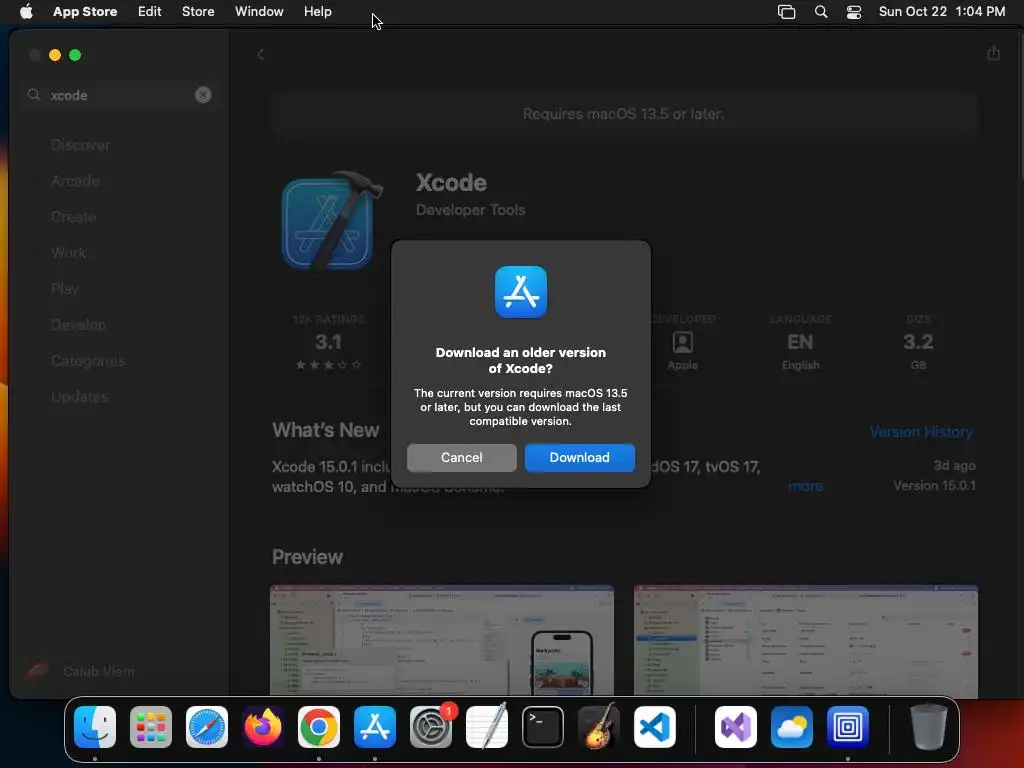Click the date and time in menu bar
The width and height of the screenshot is (1024, 768).
click(942, 11)
